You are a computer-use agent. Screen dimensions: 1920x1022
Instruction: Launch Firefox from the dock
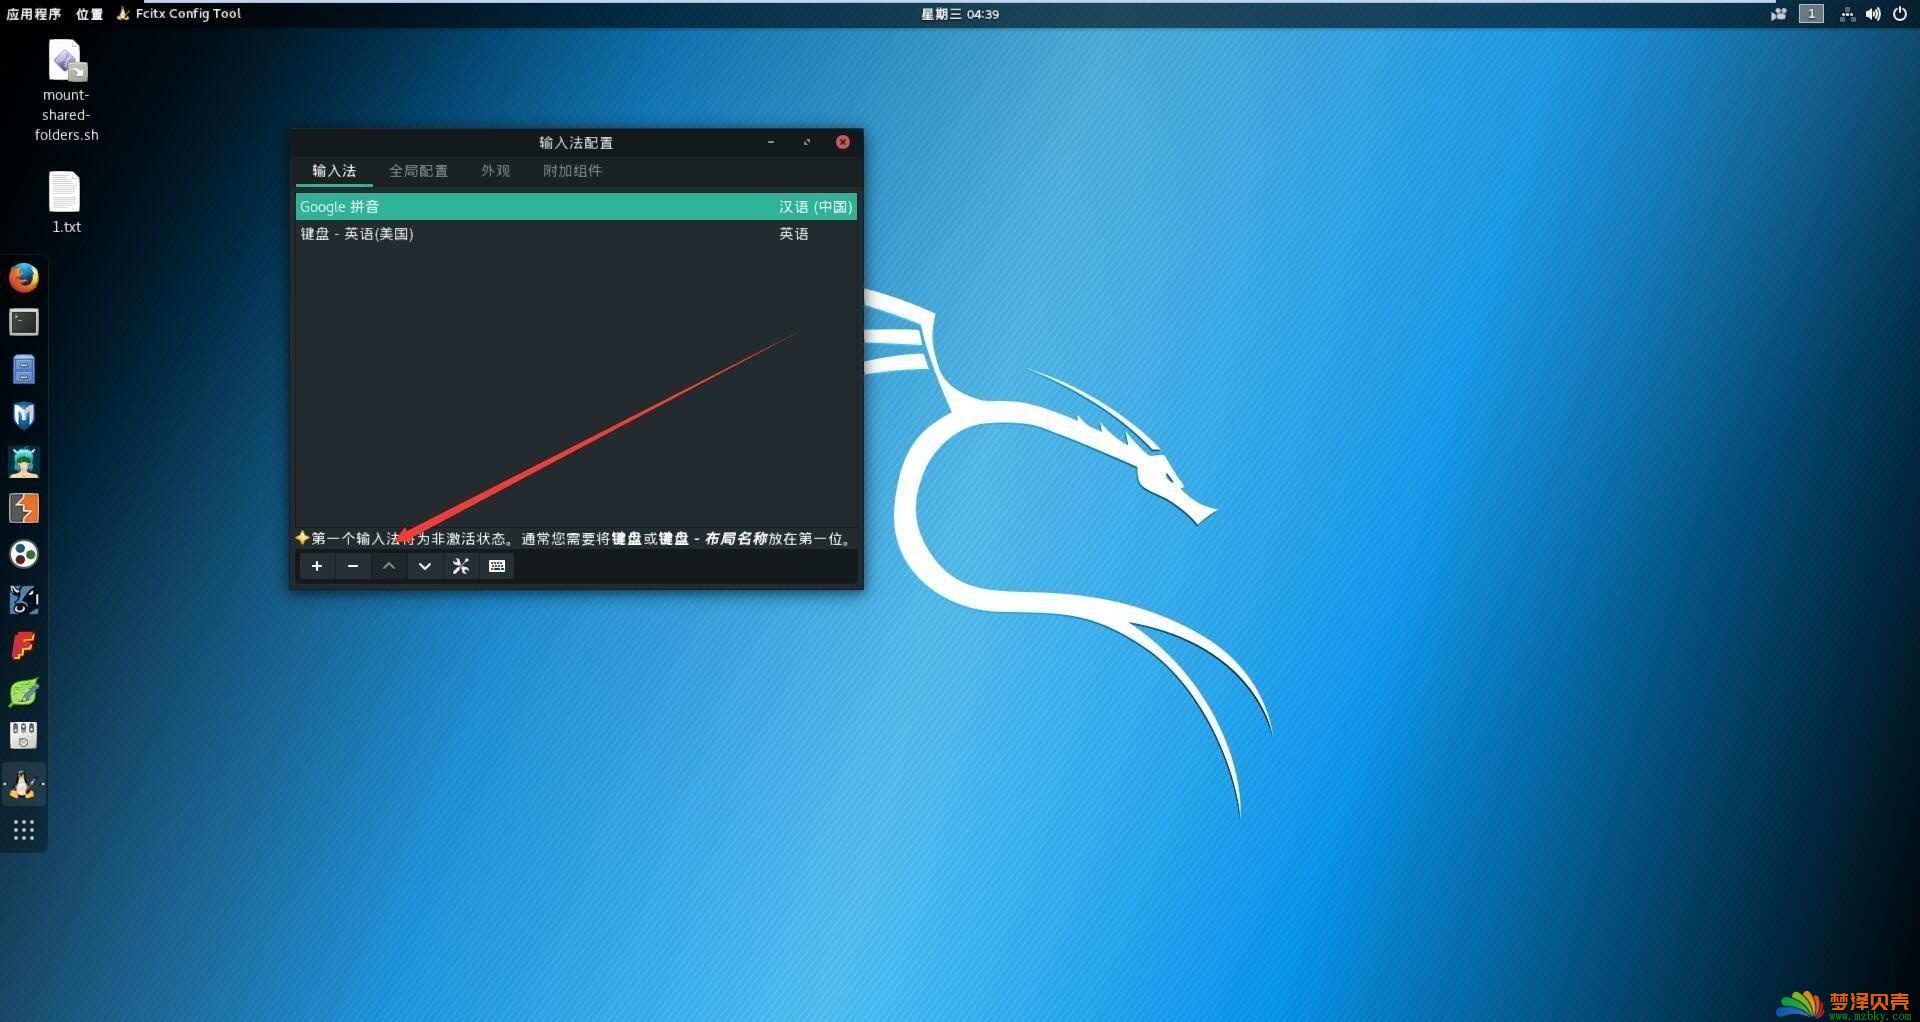click(24, 277)
